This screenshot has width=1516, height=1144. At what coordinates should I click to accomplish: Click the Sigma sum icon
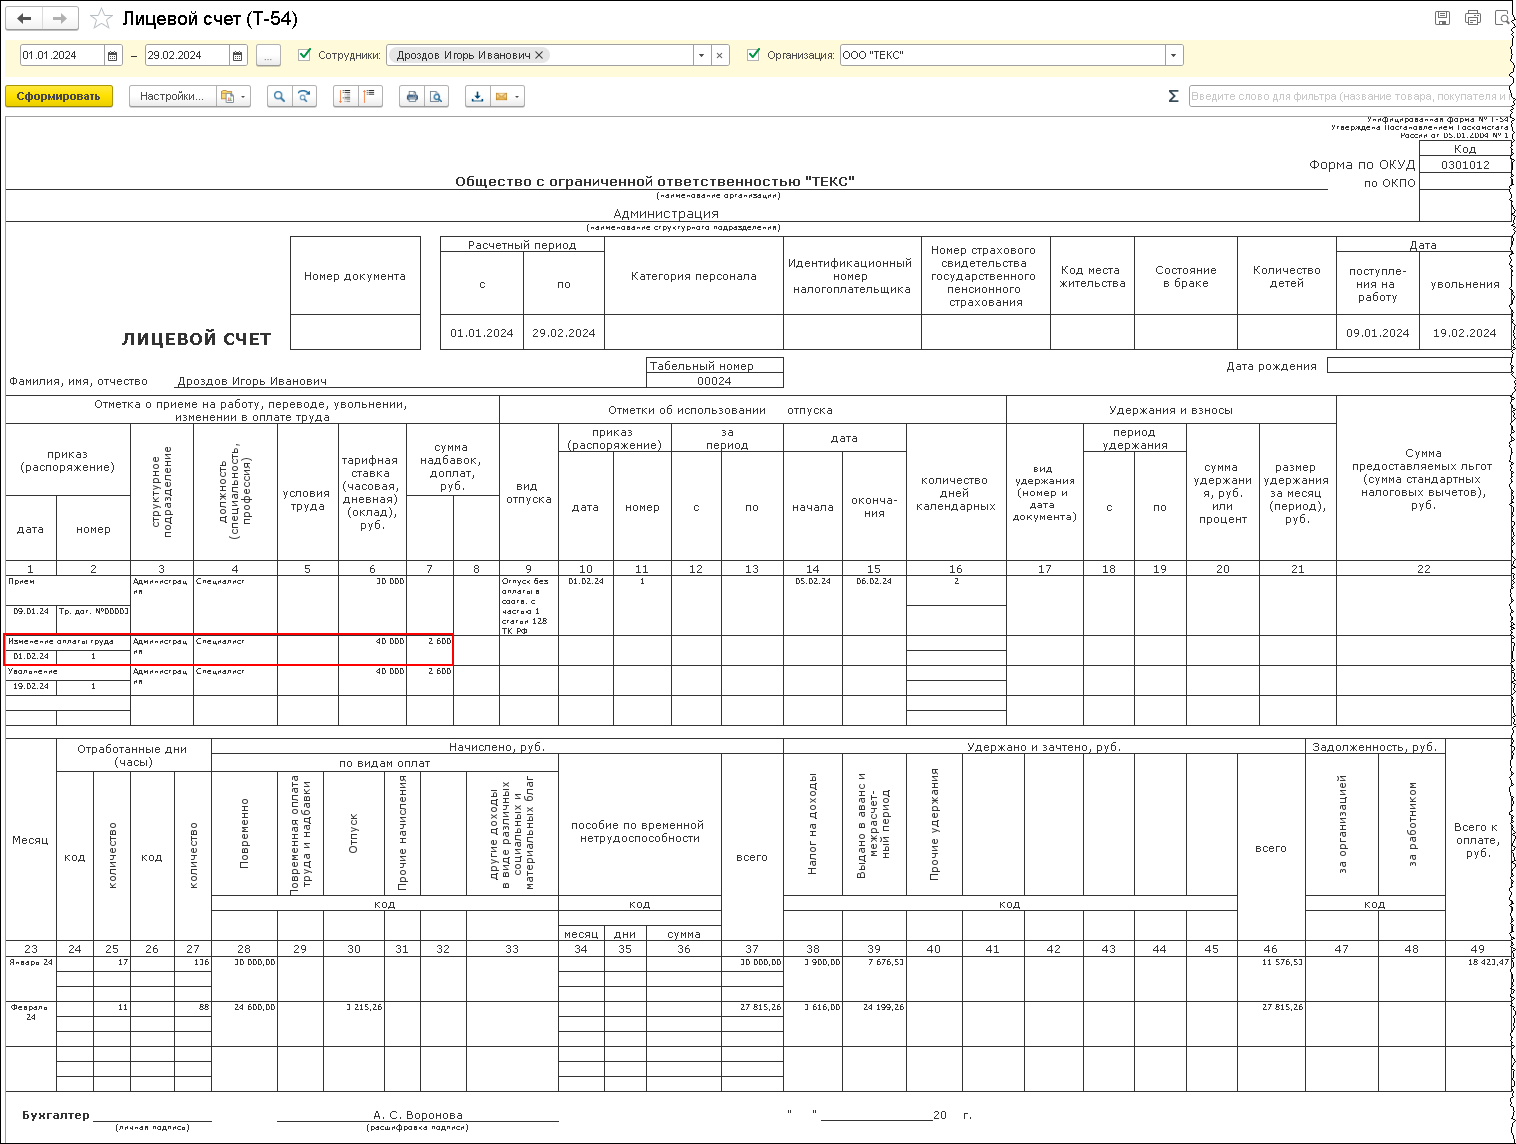click(x=1173, y=96)
